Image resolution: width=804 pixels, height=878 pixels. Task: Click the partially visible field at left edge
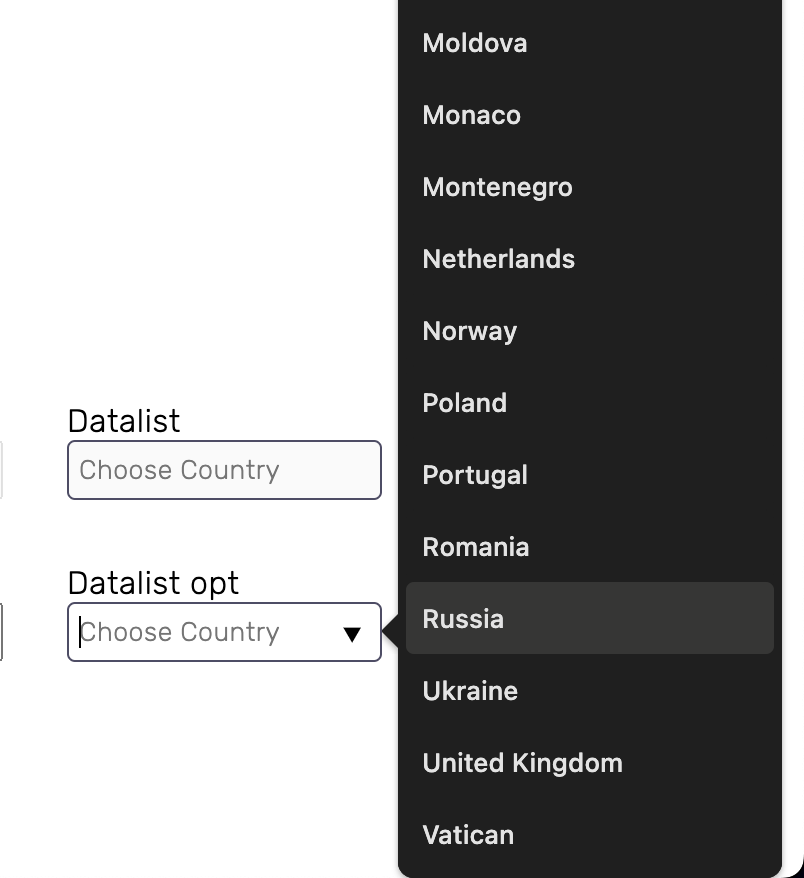2,632
